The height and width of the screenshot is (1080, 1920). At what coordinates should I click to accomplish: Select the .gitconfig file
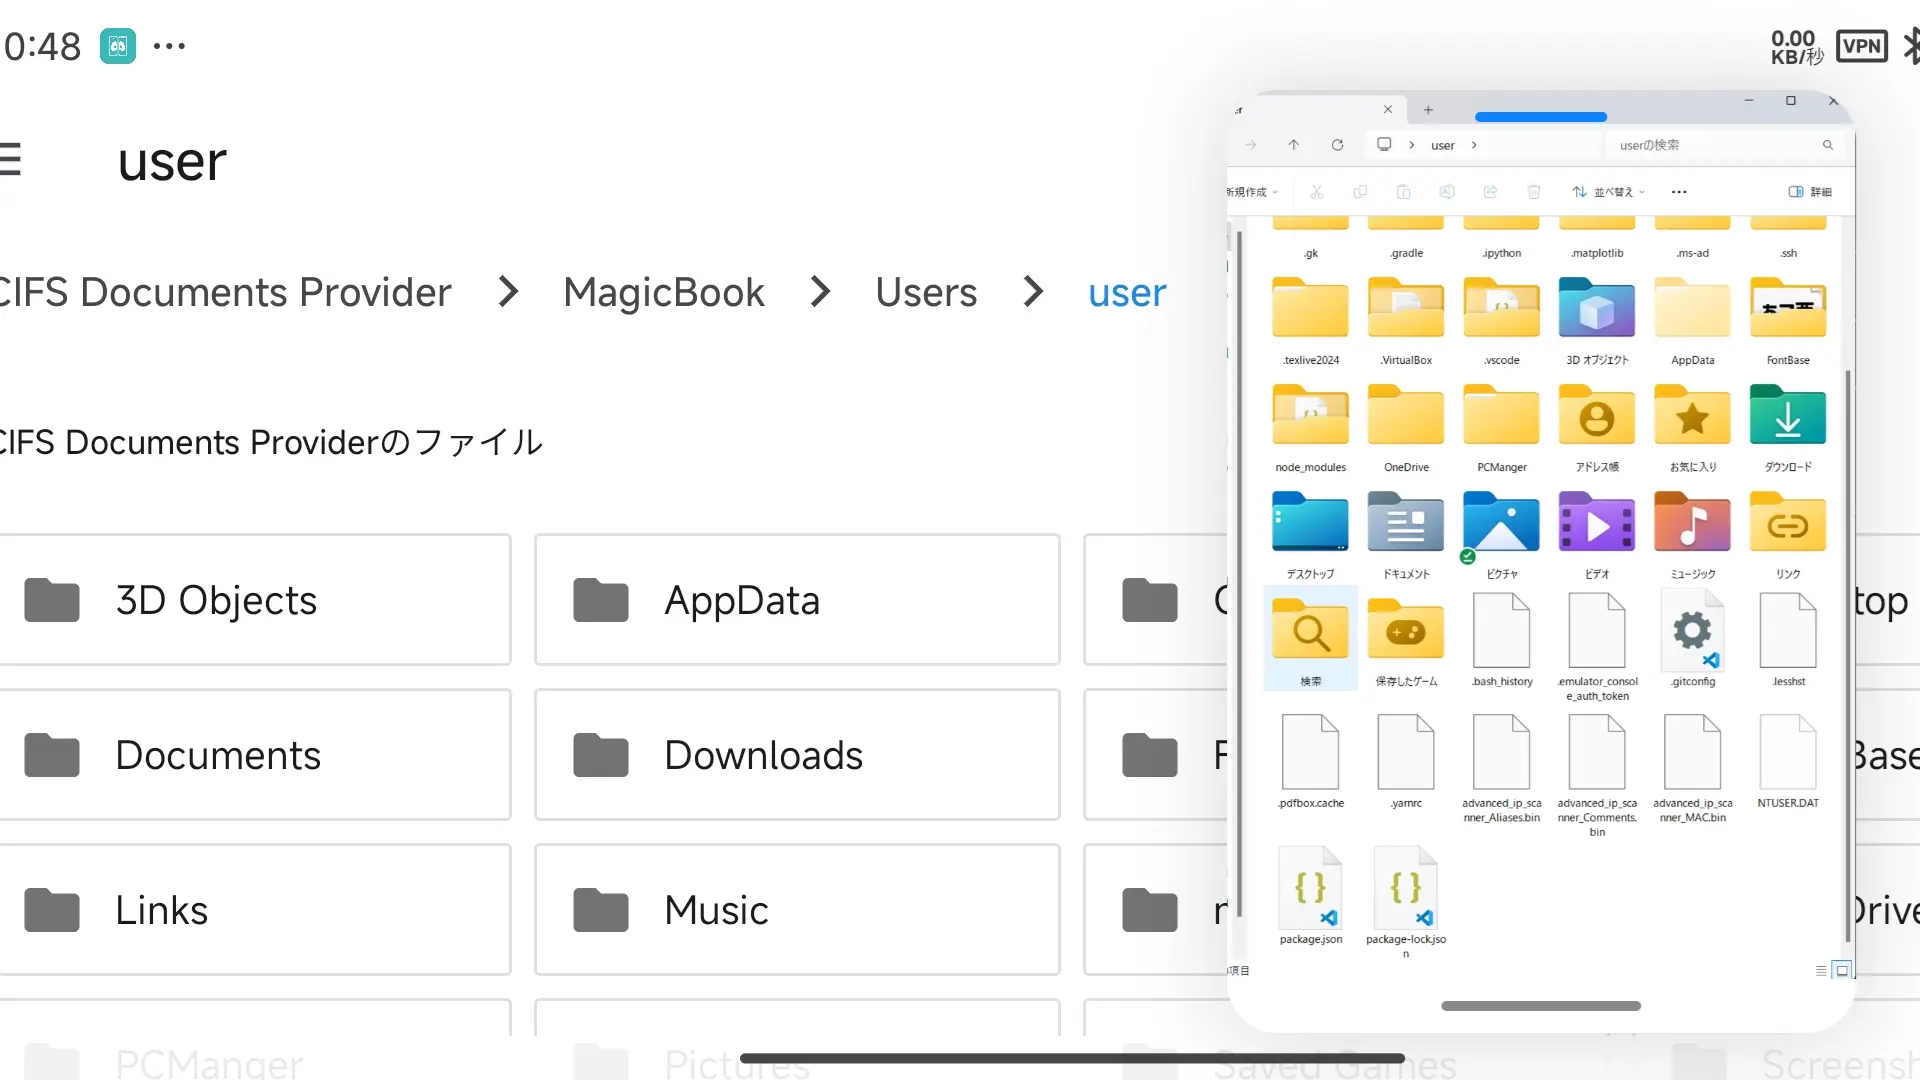click(1693, 640)
